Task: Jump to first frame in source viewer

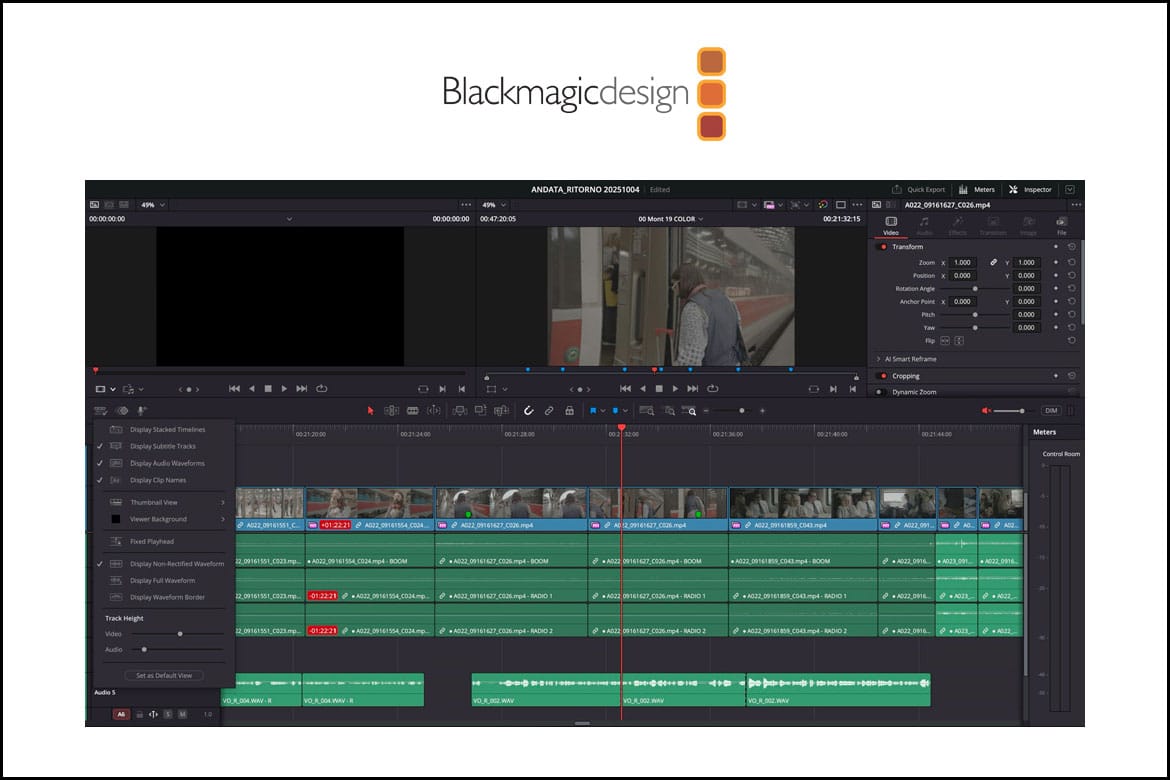Action: tap(234, 389)
